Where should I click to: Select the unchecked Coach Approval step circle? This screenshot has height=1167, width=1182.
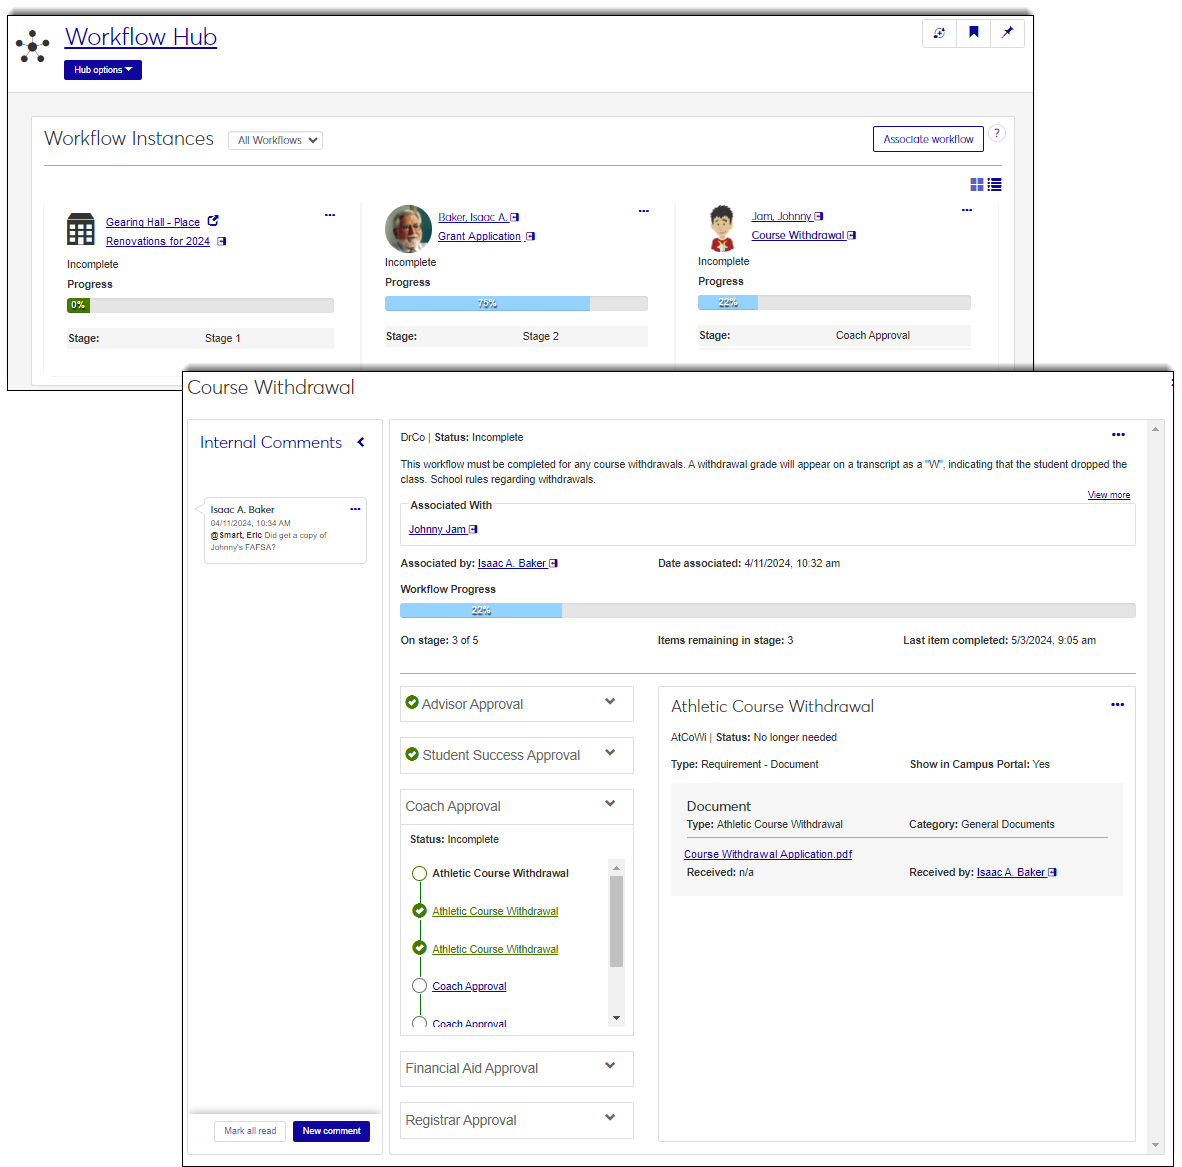pyautogui.click(x=420, y=986)
